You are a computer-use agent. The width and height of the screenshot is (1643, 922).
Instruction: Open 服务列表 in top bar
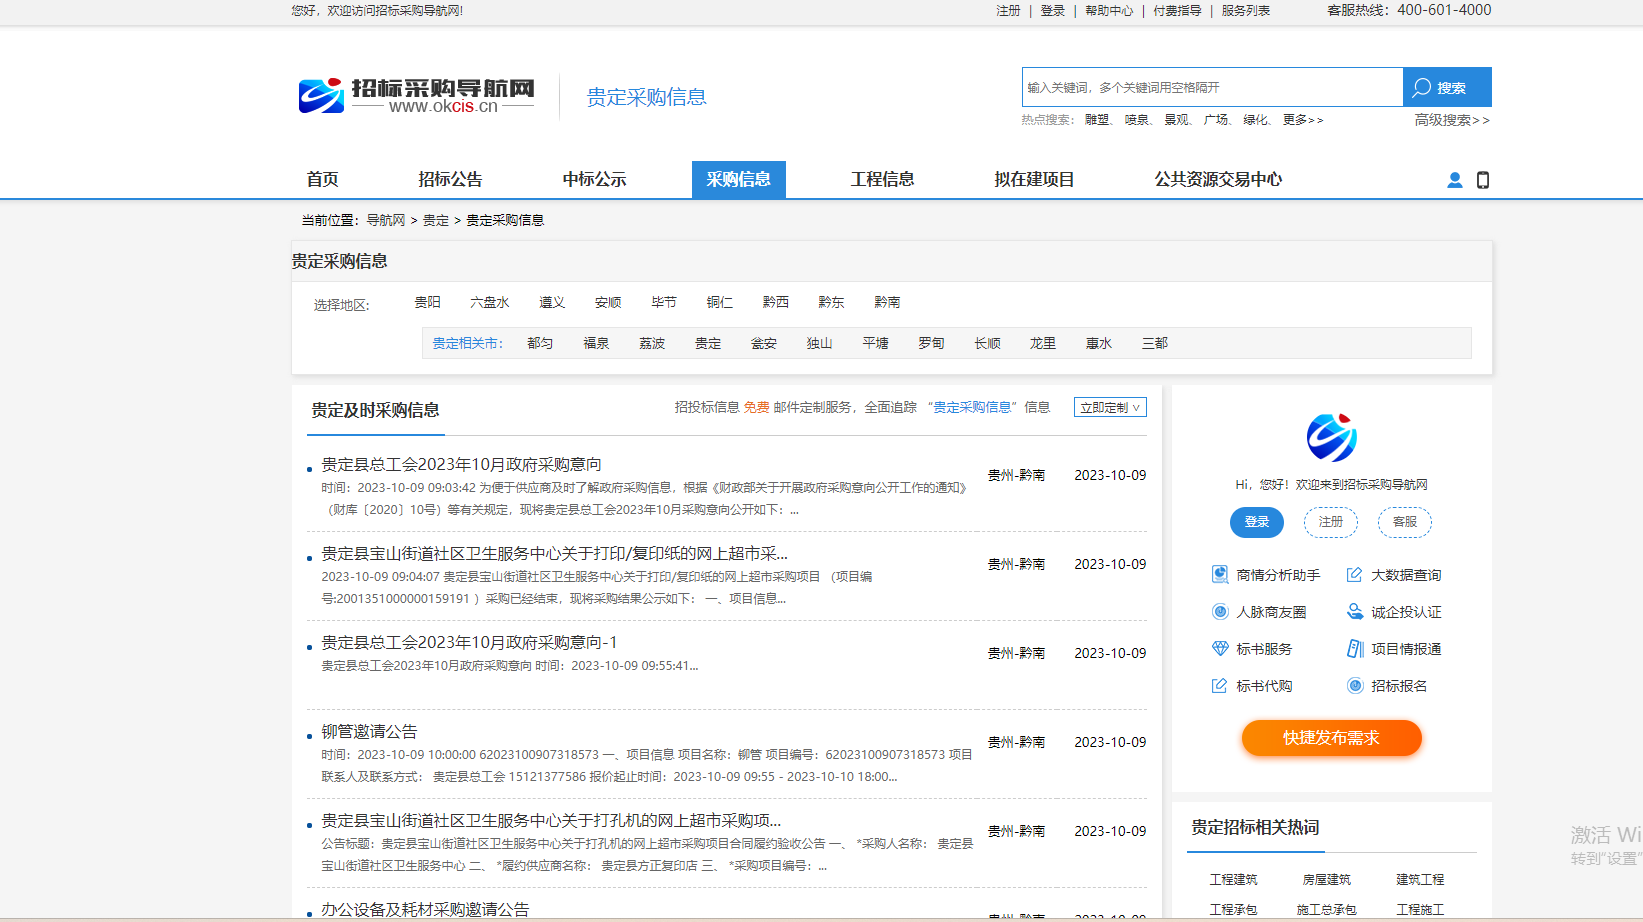click(1245, 11)
